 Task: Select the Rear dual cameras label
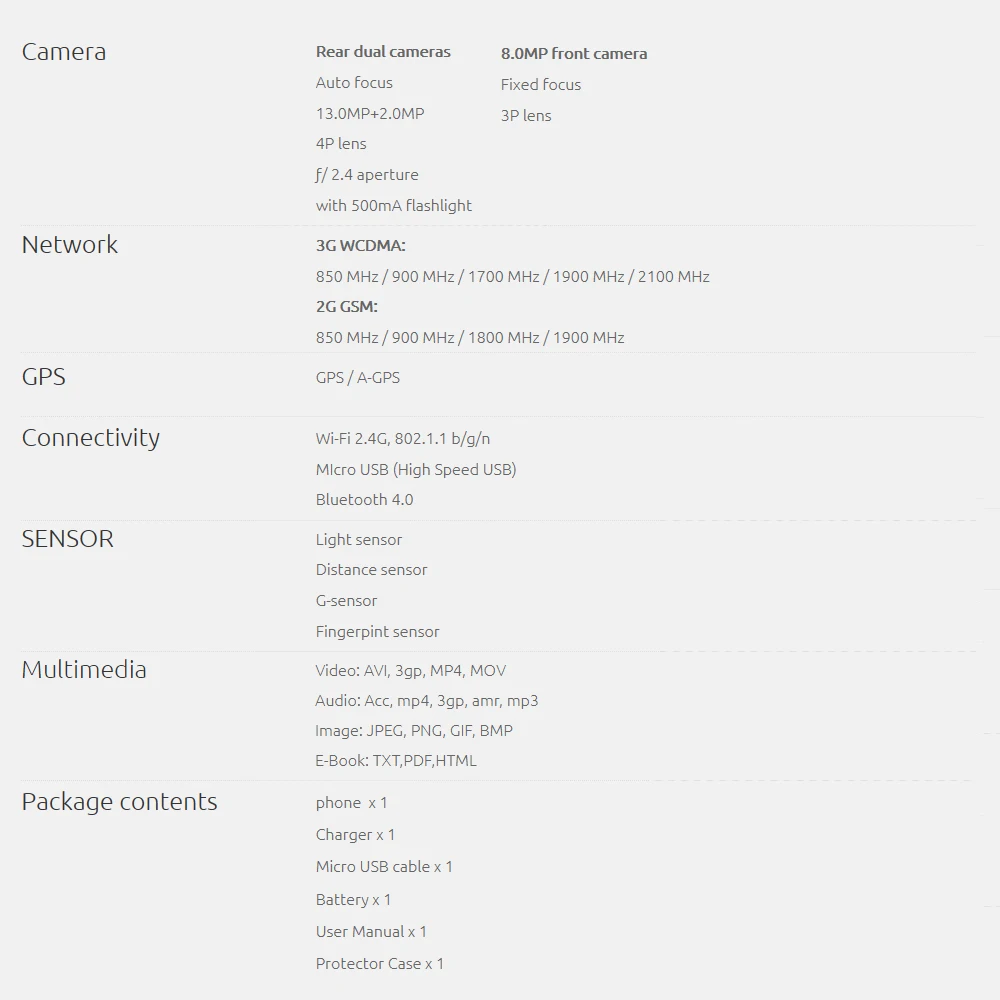(383, 52)
